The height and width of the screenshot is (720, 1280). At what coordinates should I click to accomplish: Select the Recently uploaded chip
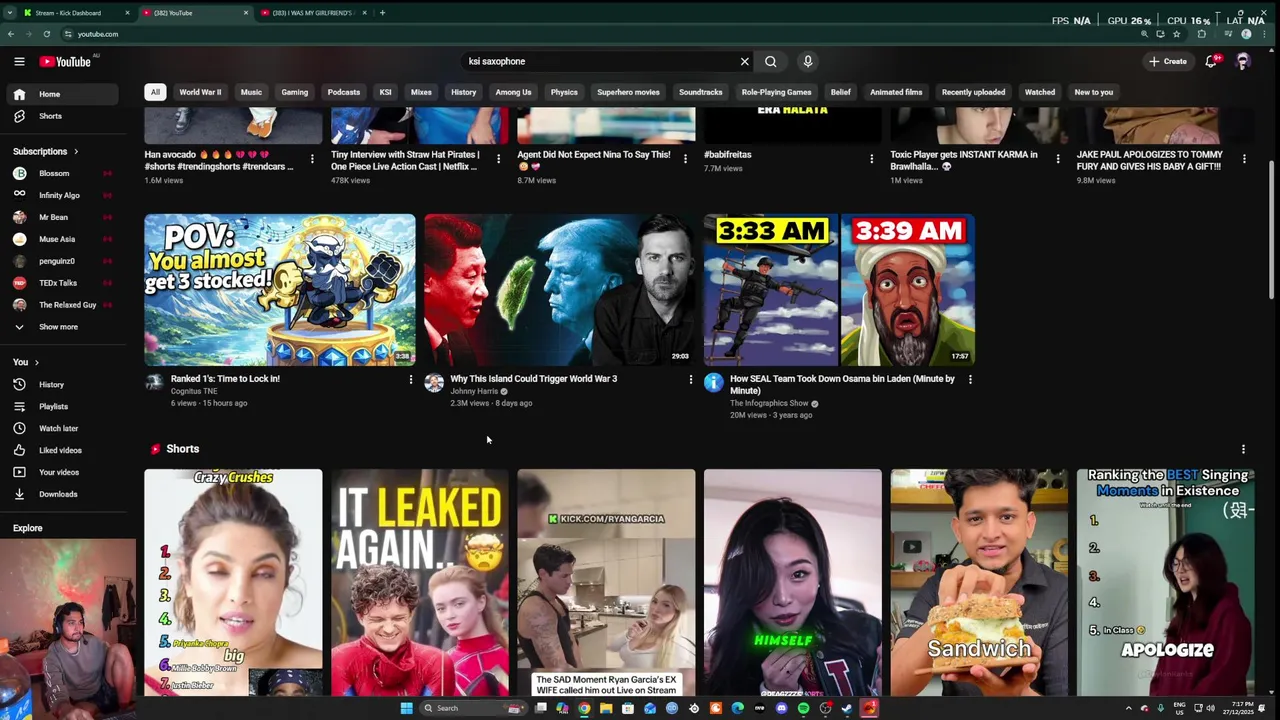point(973,92)
